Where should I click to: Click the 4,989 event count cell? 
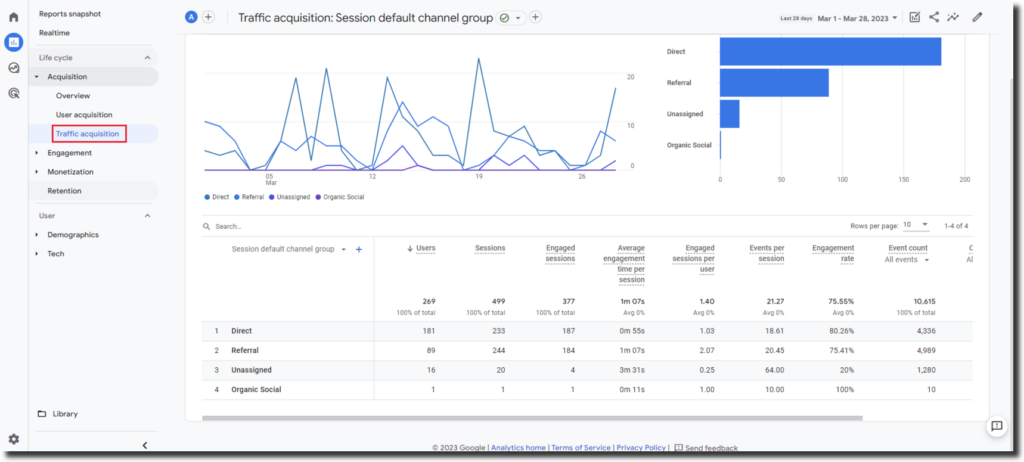(x=925, y=351)
